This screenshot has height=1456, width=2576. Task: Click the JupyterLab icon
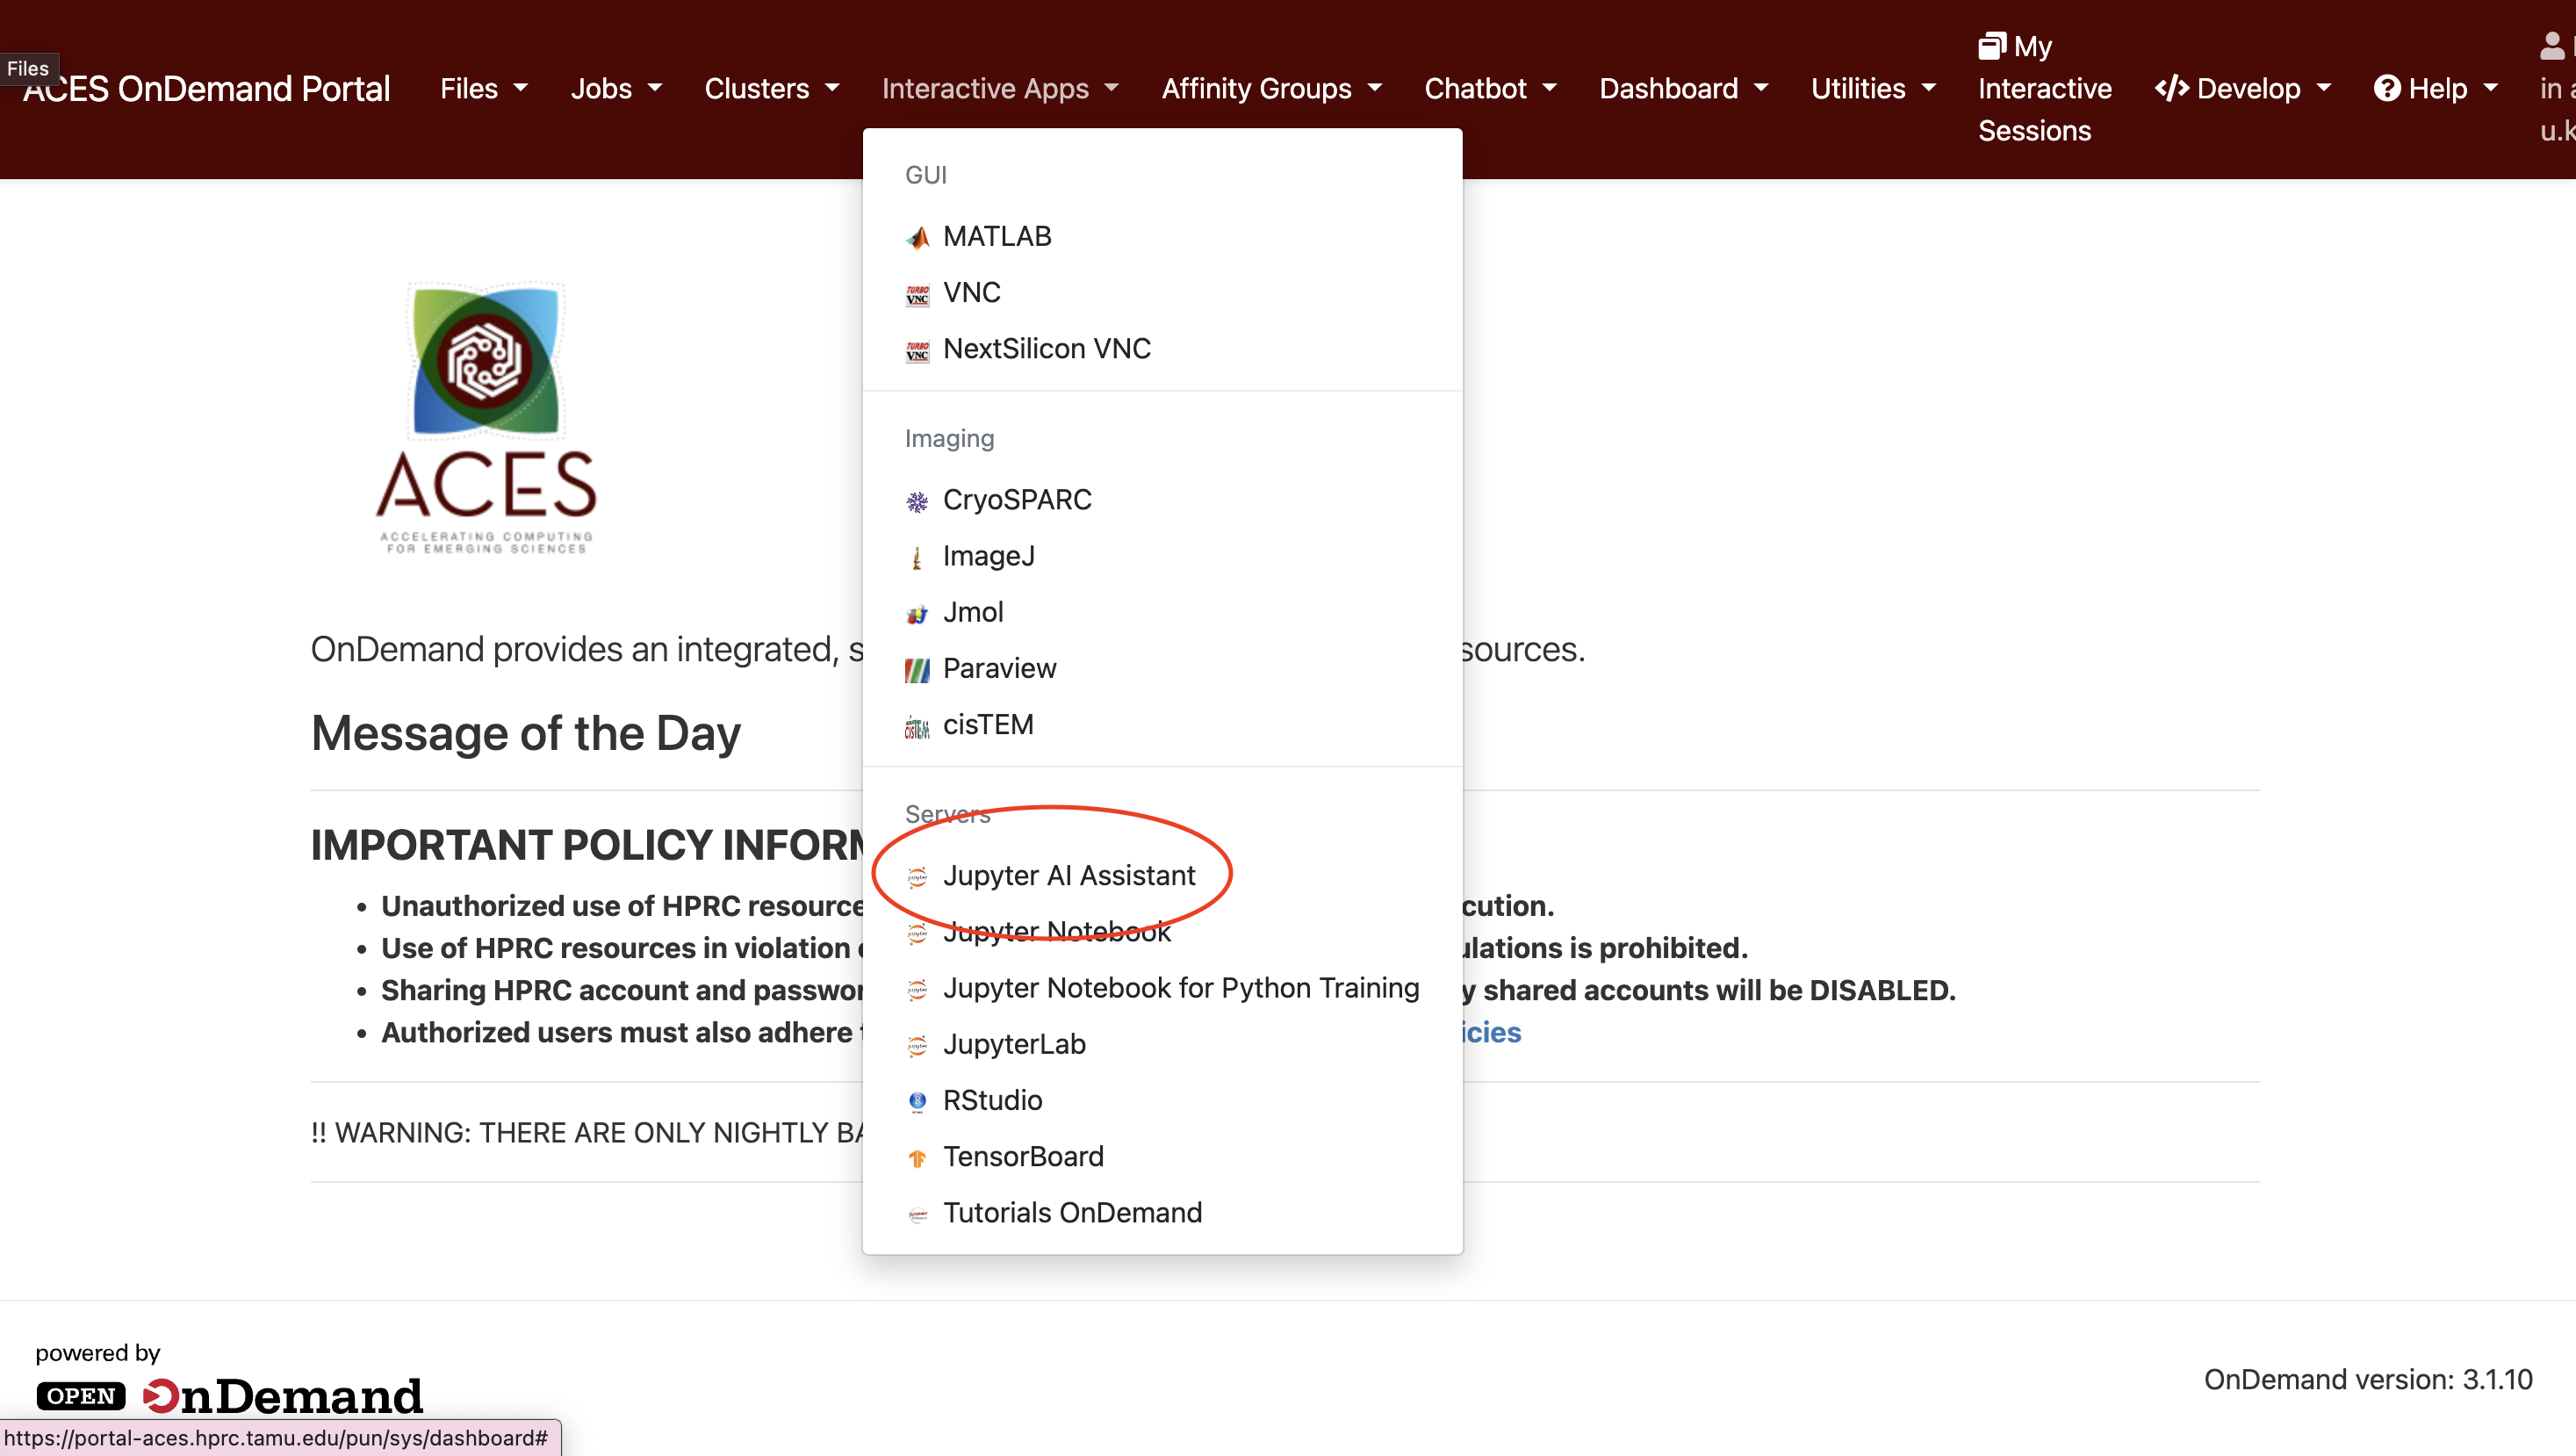coord(917,1045)
